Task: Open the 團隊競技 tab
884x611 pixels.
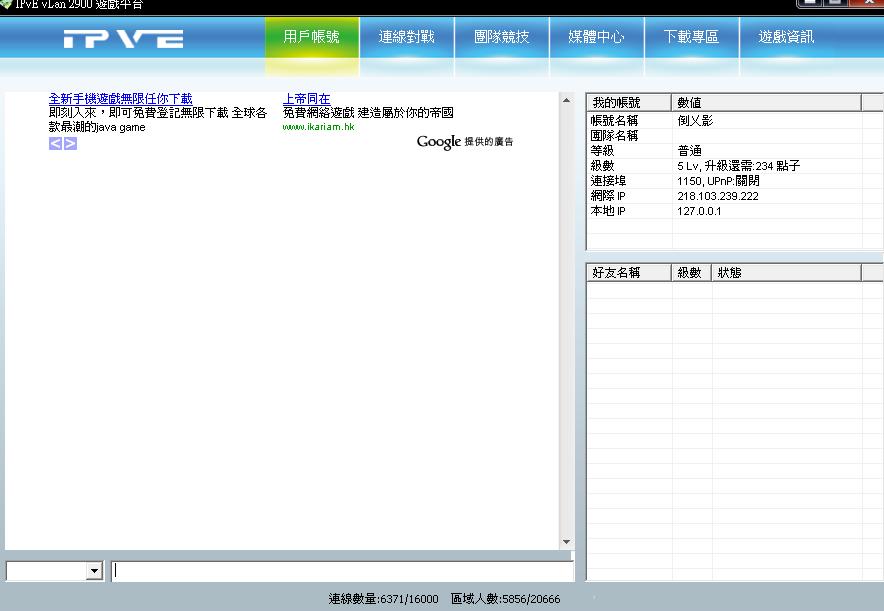Action: [502, 37]
